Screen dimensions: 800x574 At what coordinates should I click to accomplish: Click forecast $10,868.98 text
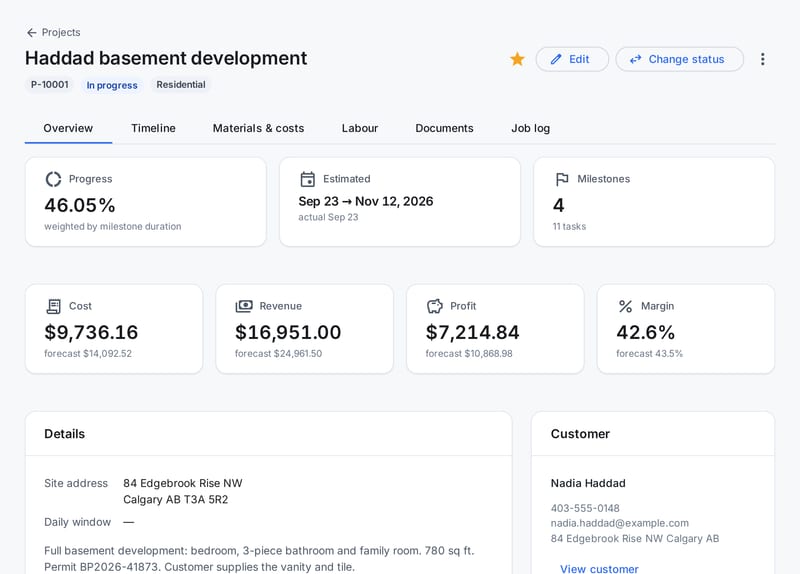469,354
